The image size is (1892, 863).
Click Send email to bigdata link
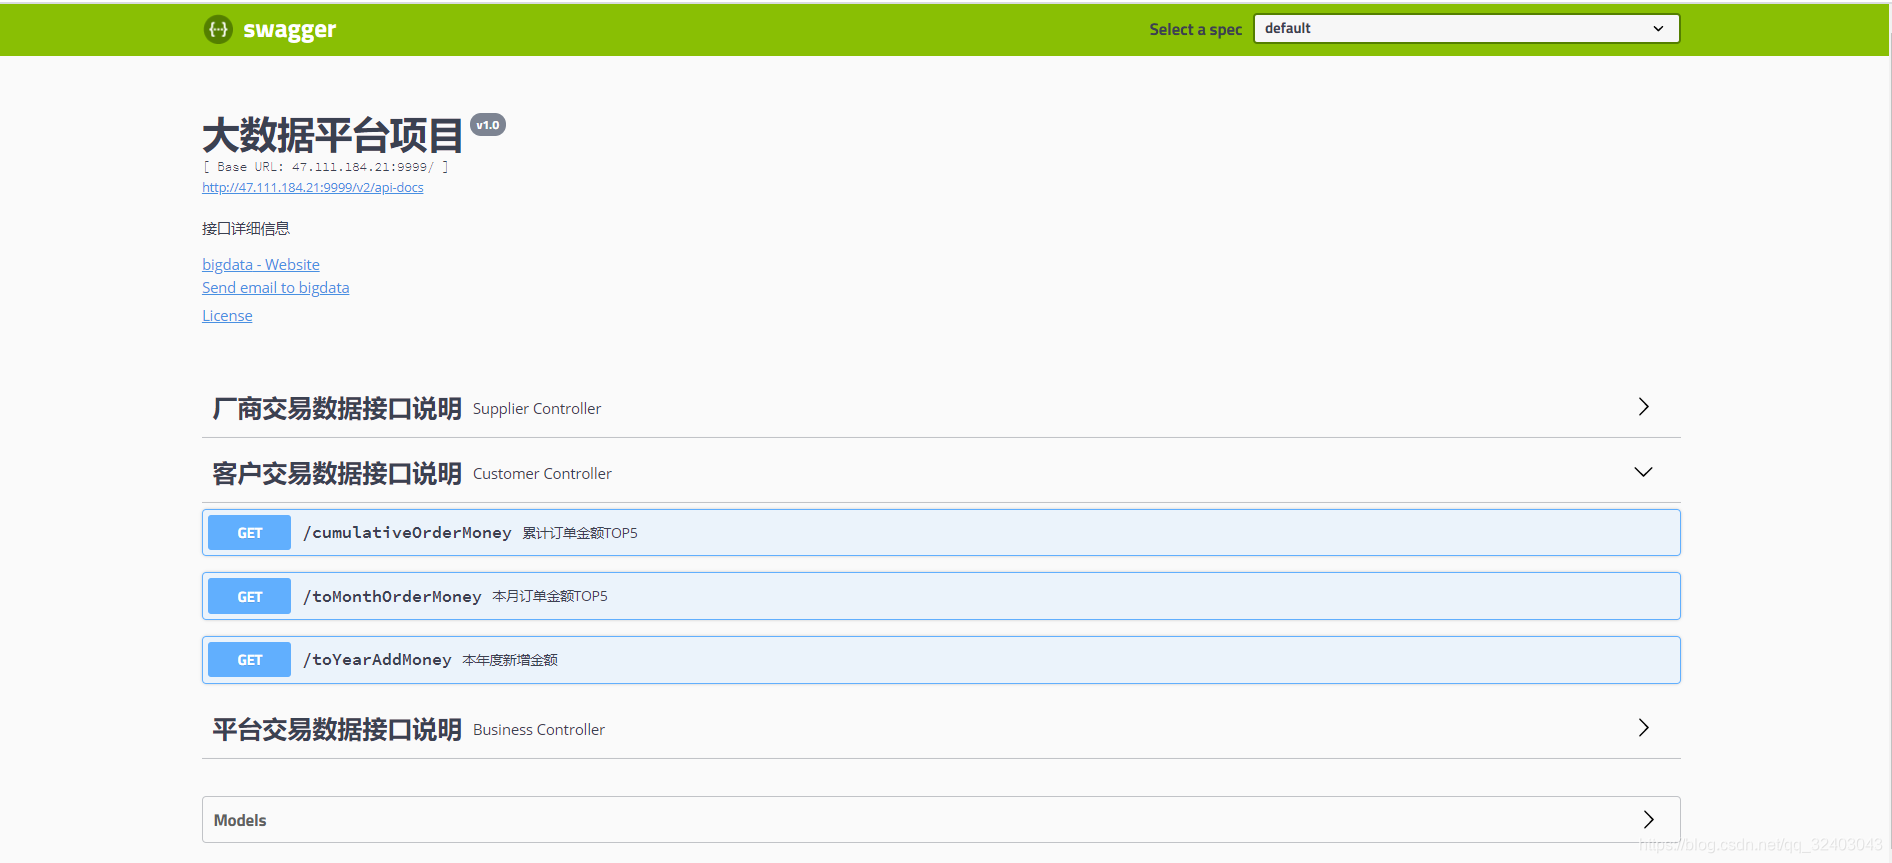click(276, 287)
